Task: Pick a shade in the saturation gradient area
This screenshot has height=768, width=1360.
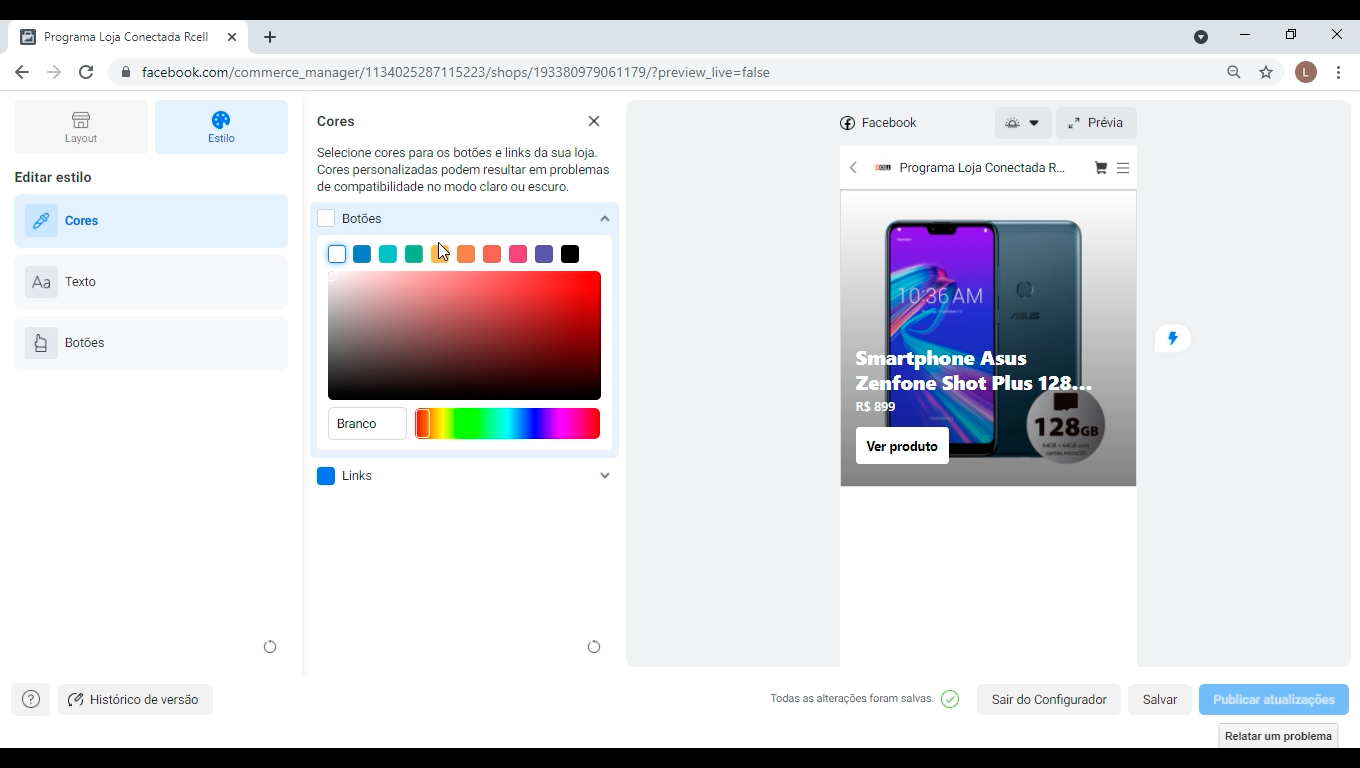Action: [464, 335]
